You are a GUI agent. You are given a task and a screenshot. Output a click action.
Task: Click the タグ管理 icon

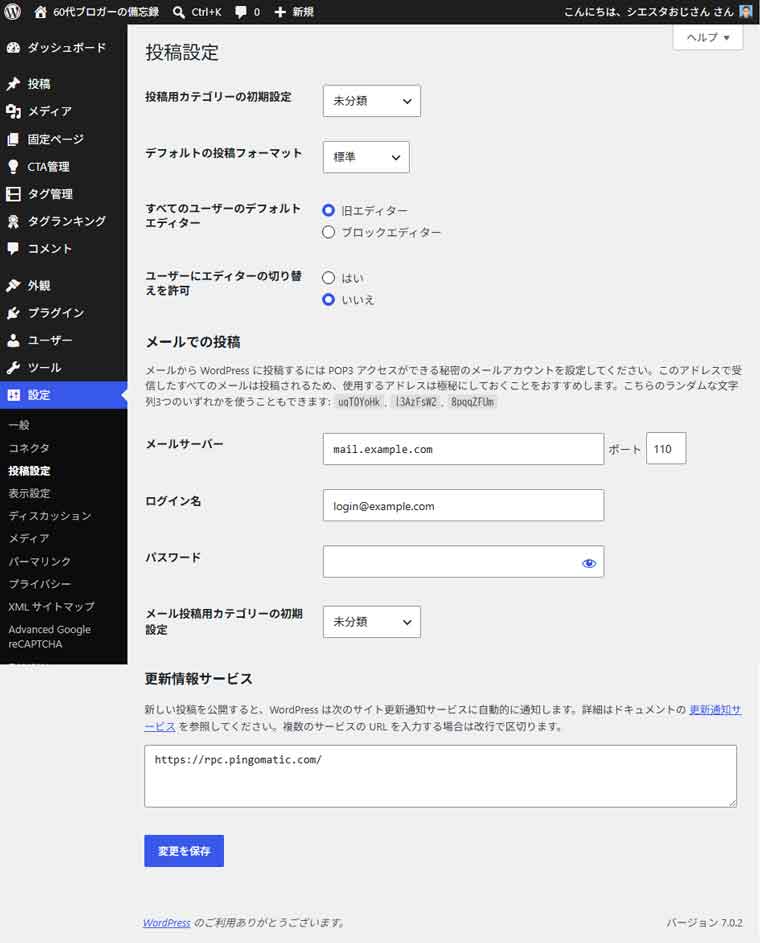coord(13,194)
